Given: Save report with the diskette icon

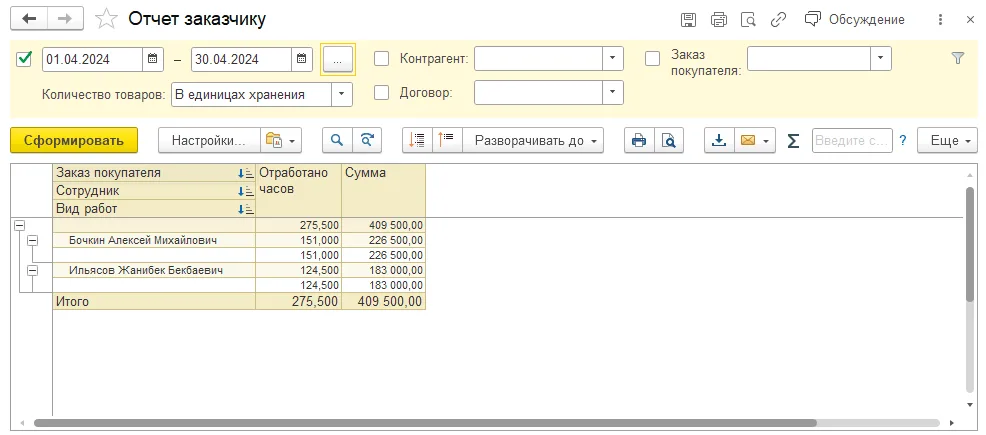Looking at the screenshot, I should click(x=689, y=19).
